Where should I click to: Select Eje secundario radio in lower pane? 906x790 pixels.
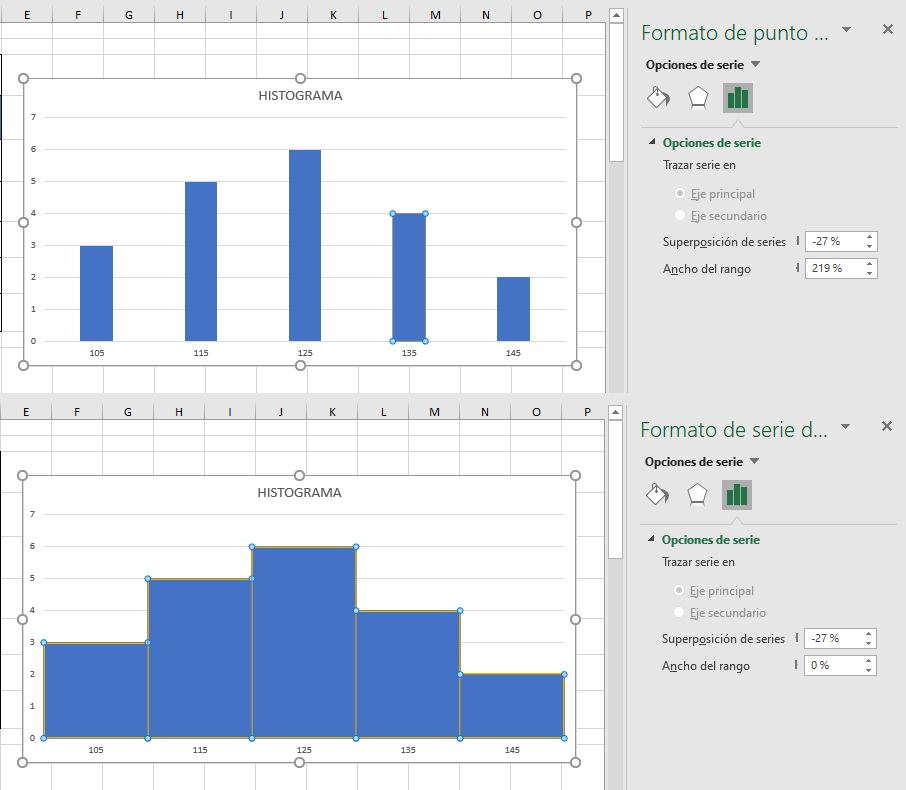(679, 612)
